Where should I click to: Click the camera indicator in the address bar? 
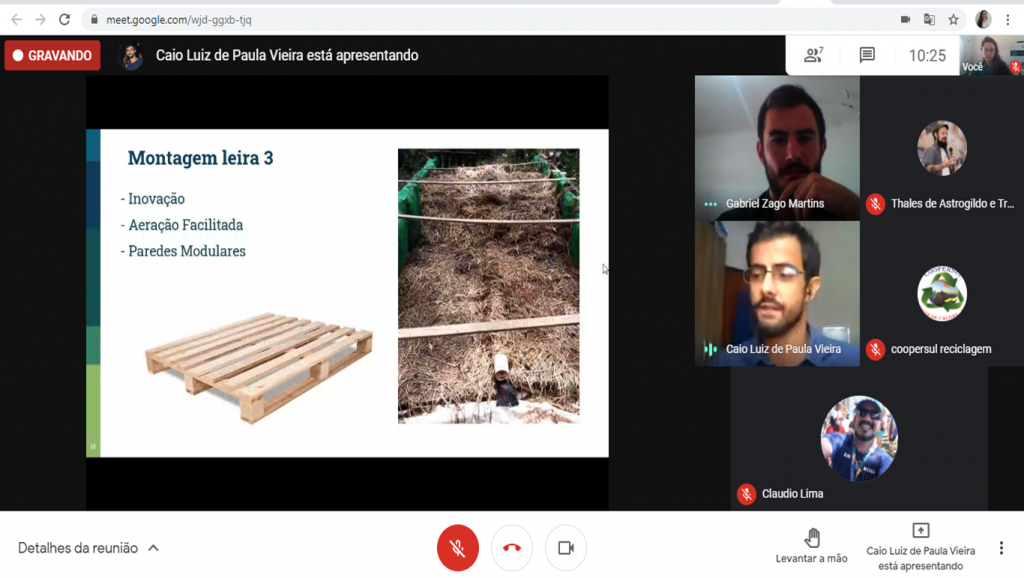click(905, 20)
